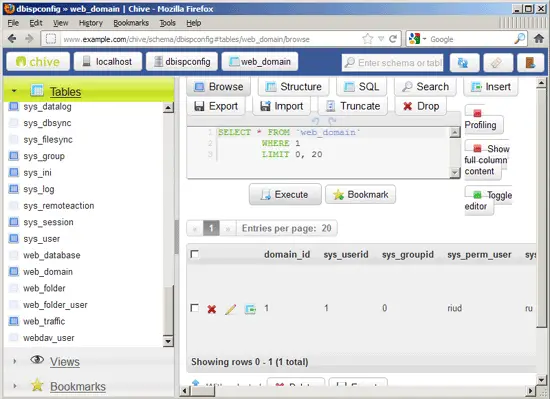550x399 pixels.
Task: Expand the Bookmarks section arrow
Action: tap(14, 386)
